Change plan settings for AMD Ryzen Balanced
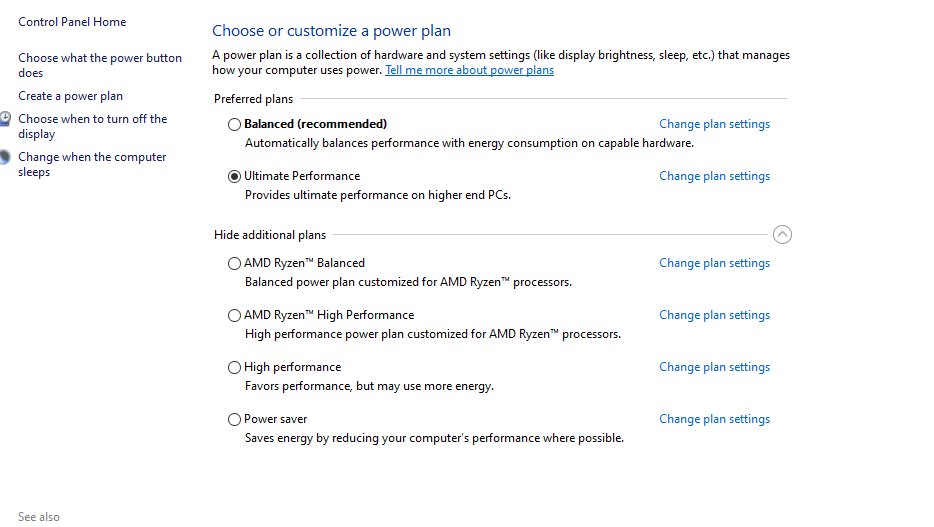Screen dimensions: 934x527 (714, 263)
